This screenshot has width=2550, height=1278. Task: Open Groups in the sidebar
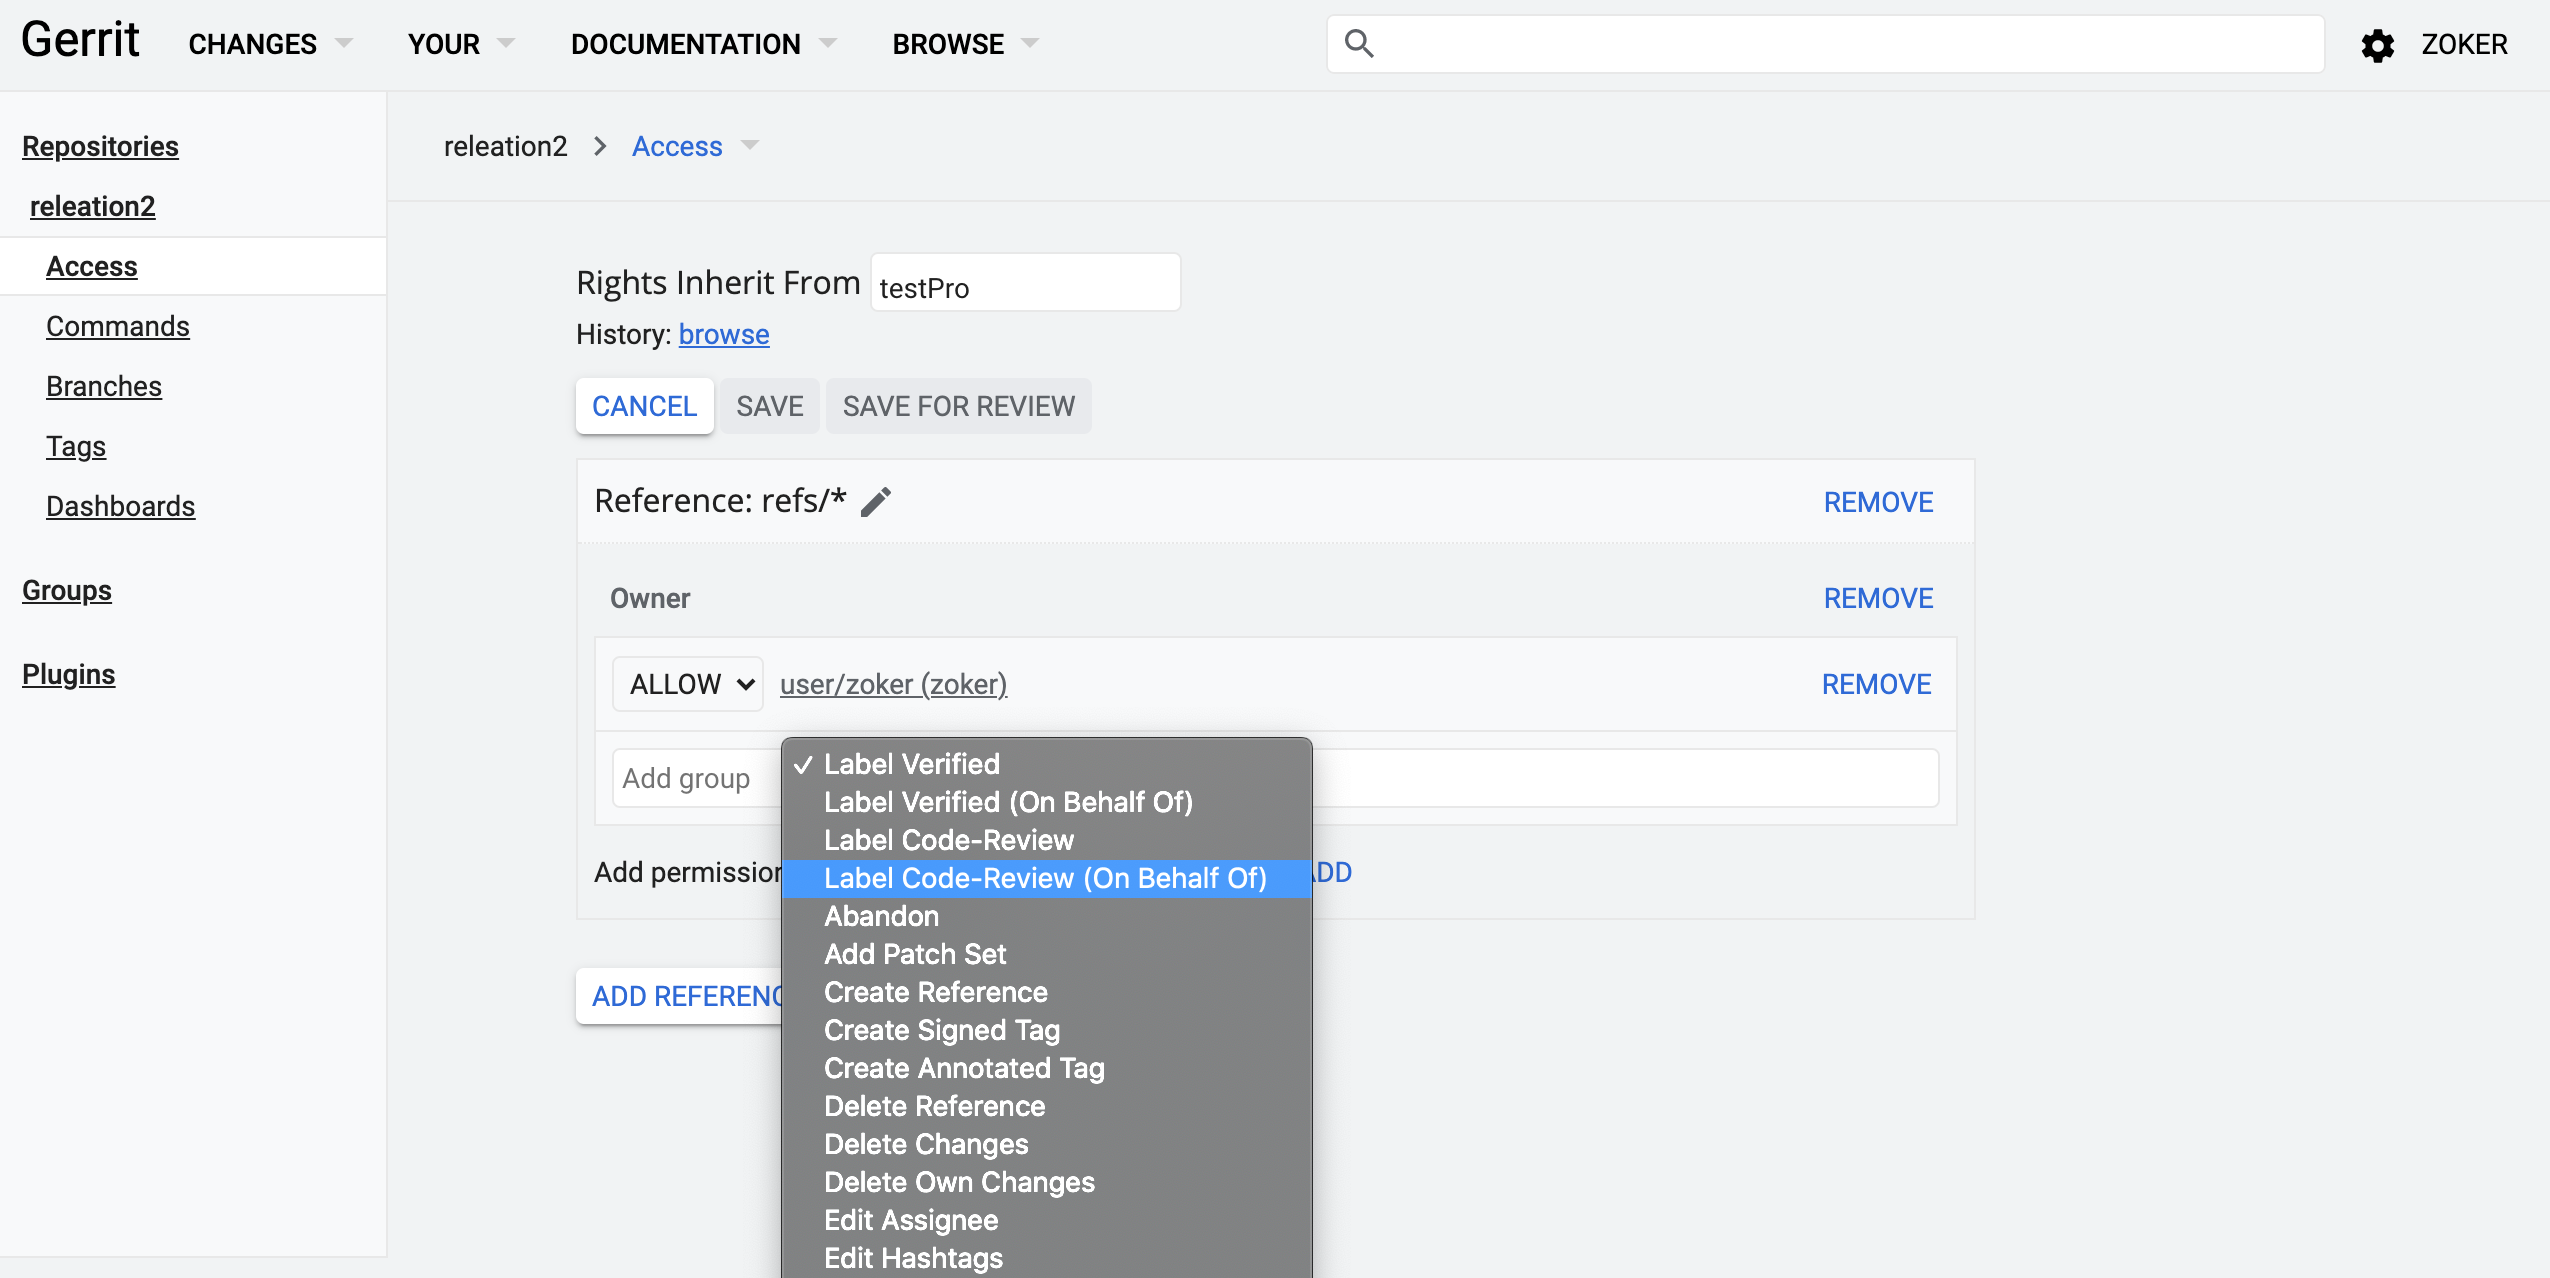66,590
